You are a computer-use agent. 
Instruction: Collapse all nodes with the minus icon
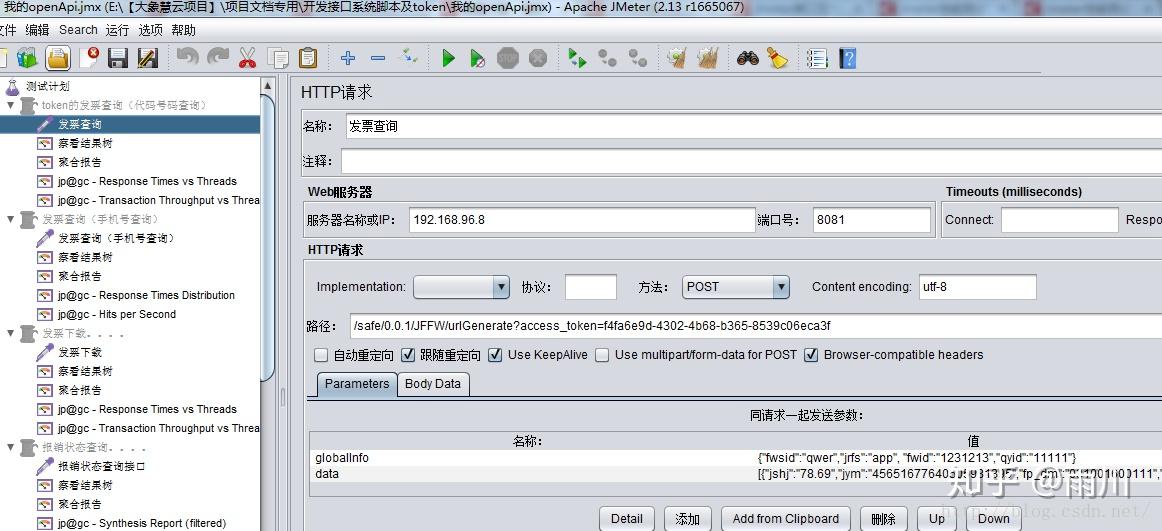[x=378, y=58]
